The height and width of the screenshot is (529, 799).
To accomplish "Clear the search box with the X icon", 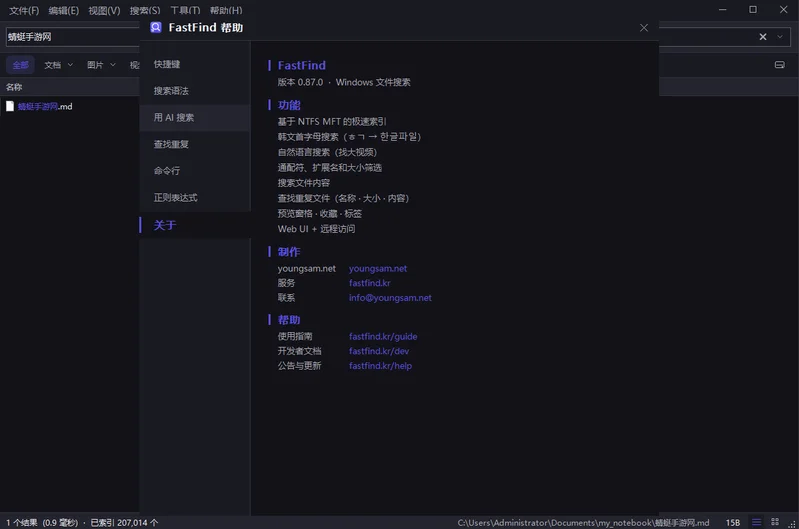I will click(762, 37).
